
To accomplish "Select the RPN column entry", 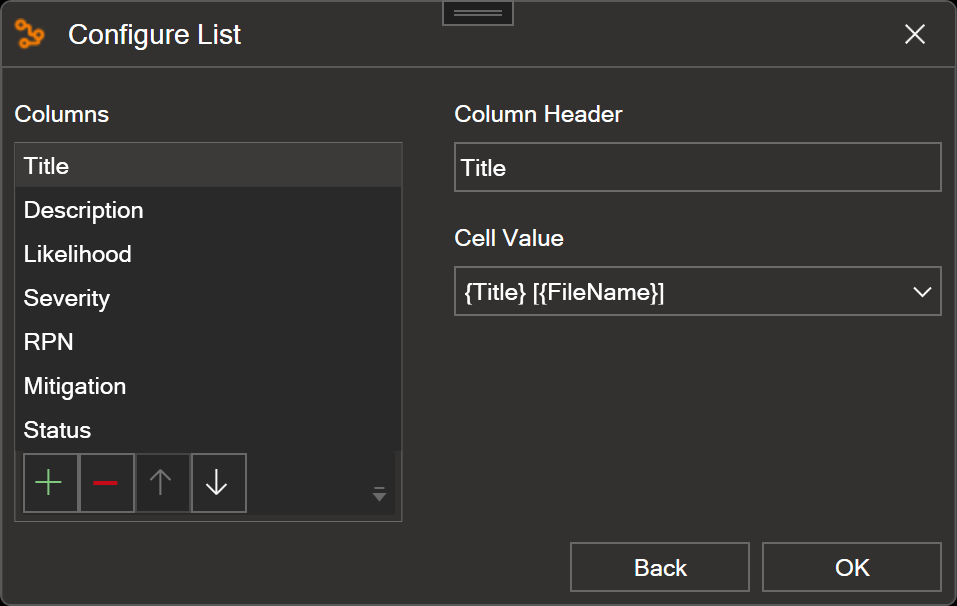I will pyautogui.click(x=208, y=342).
